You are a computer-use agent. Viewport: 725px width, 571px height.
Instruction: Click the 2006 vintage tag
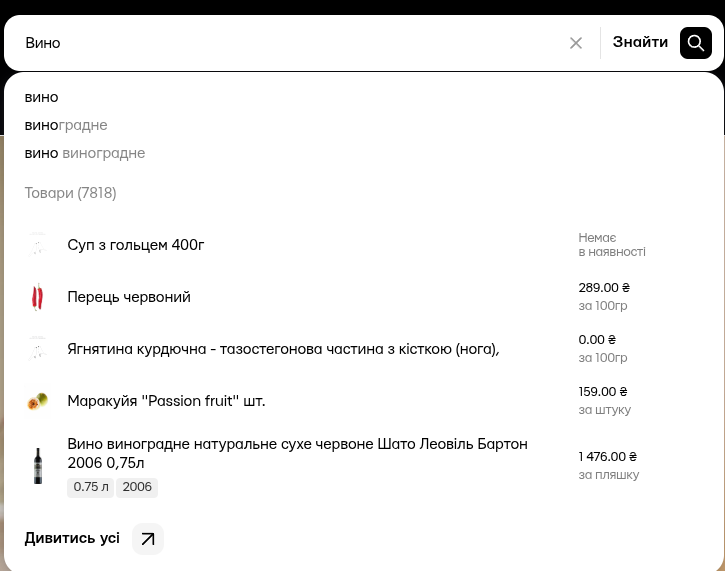tap(137, 487)
